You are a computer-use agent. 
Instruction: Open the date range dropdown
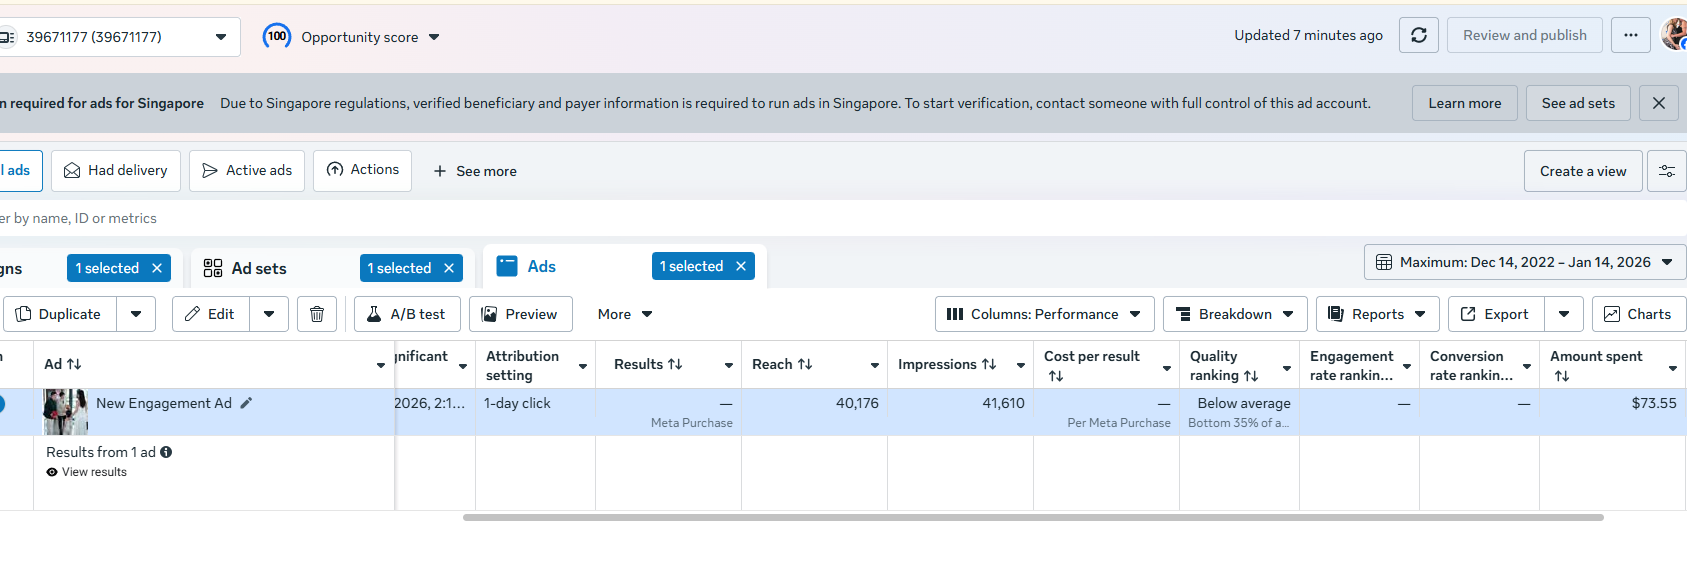[x=1525, y=262]
